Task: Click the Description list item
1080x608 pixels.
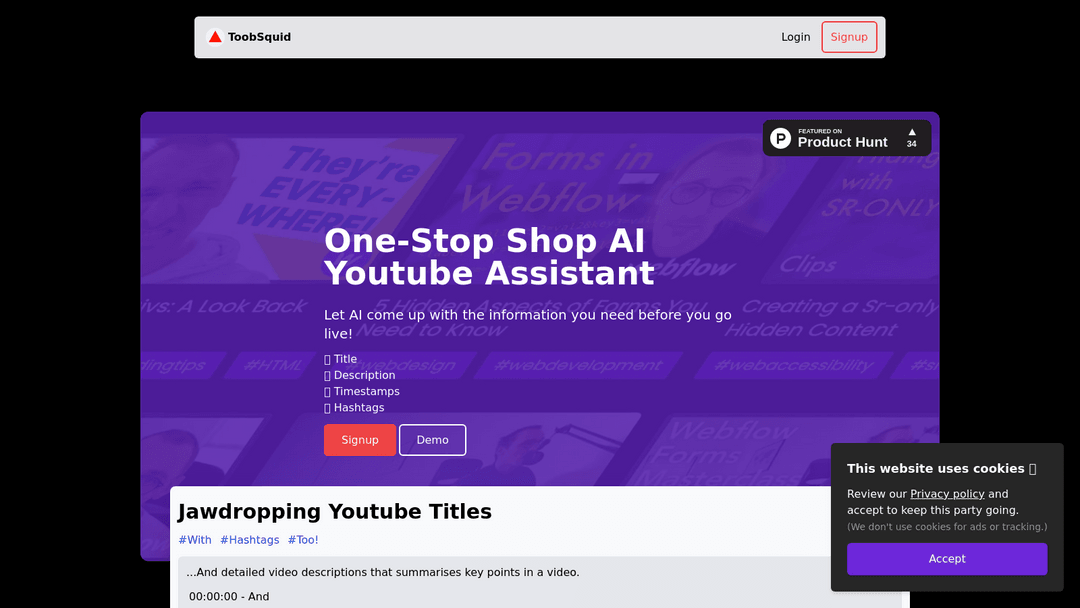Action: 360,375
